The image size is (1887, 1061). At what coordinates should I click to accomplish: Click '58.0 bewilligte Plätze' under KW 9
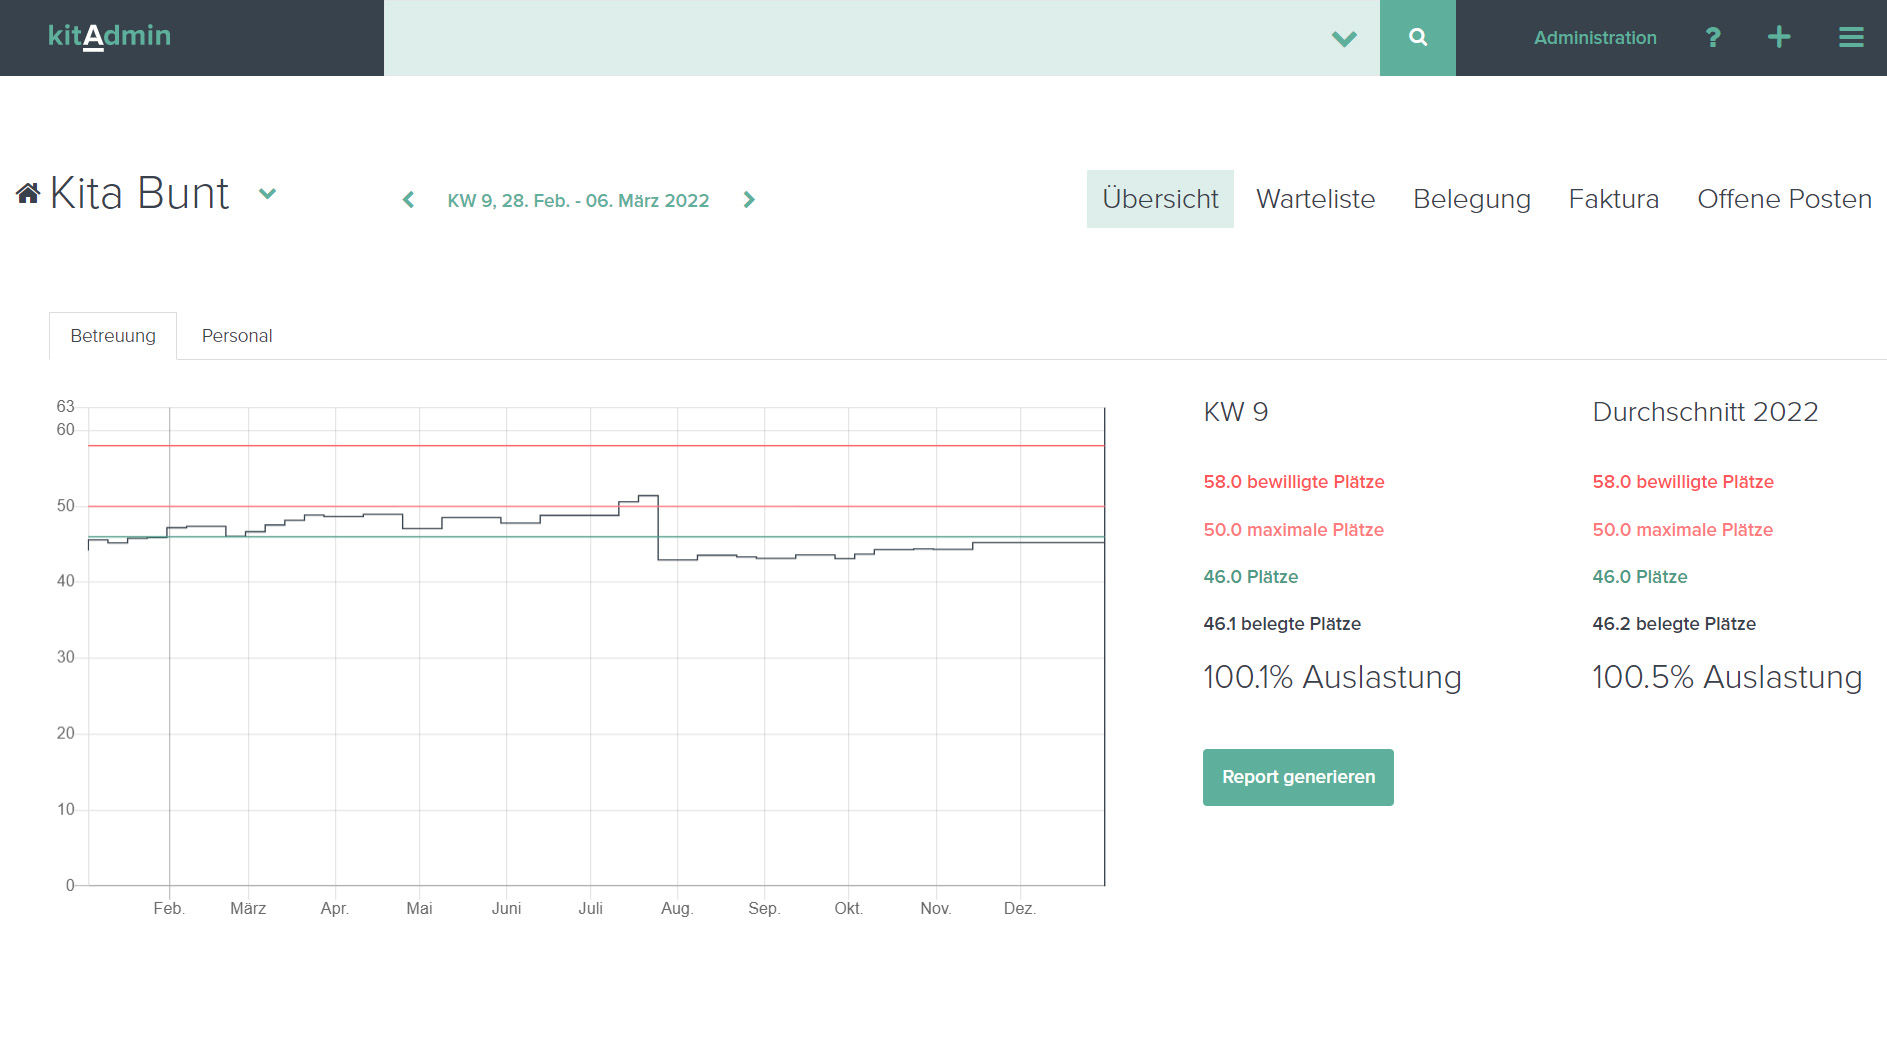point(1294,482)
